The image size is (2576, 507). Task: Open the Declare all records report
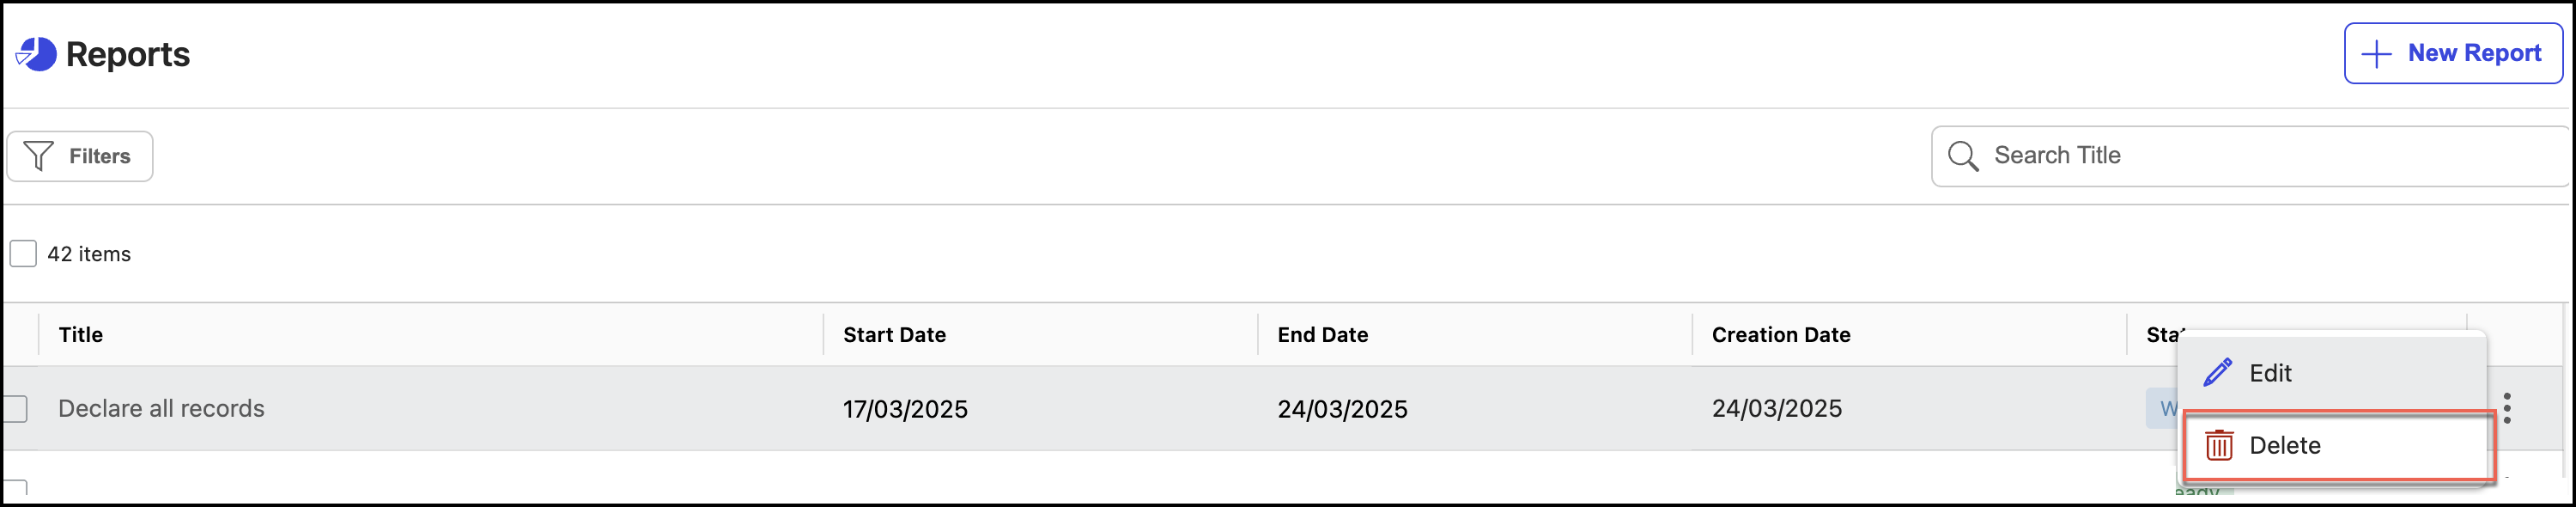161,408
